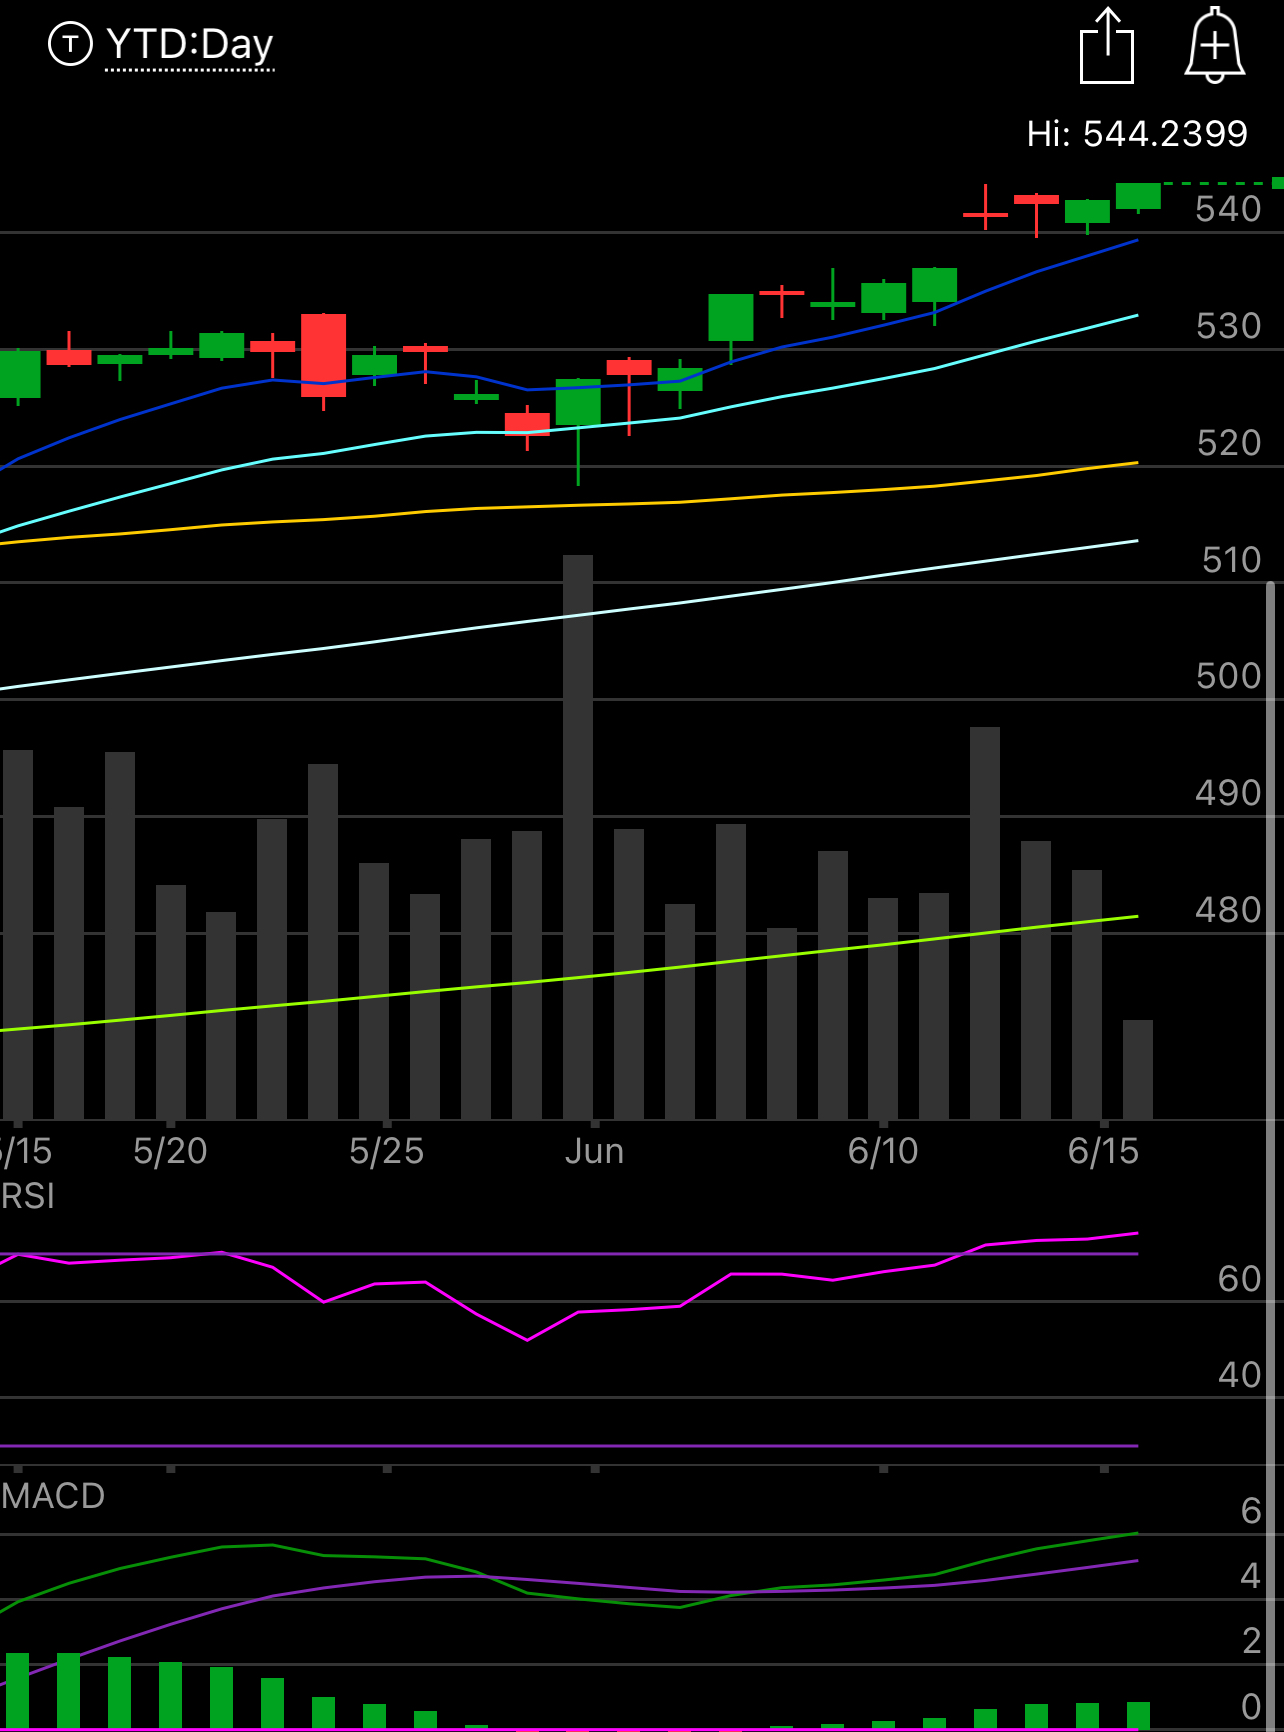This screenshot has height=1732, width=1284.
Task: Select the 6/10 date label
Action: [x=882, y=1151]
